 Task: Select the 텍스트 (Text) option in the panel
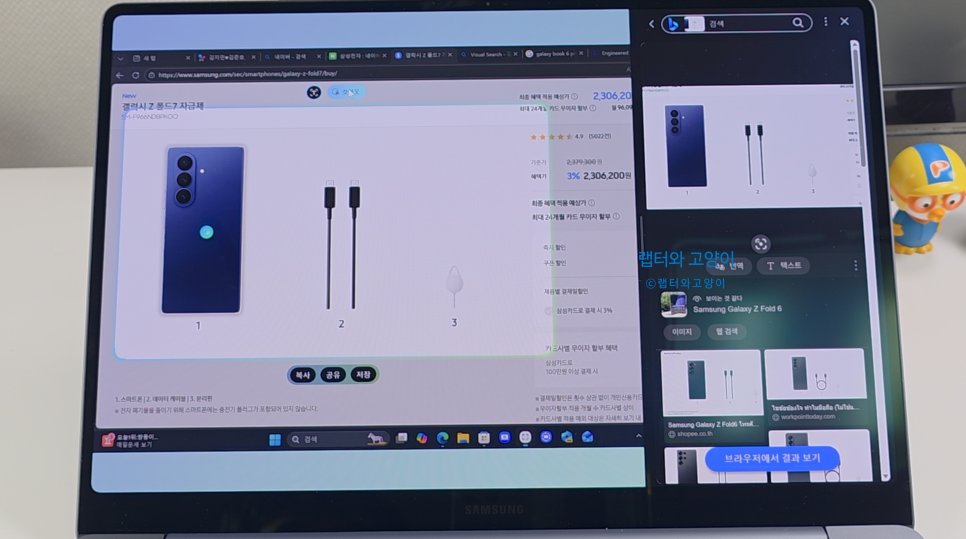(x=784, y=265)
